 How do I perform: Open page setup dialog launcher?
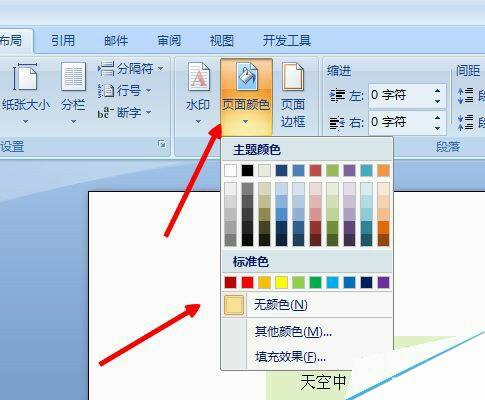coord(162,144)
